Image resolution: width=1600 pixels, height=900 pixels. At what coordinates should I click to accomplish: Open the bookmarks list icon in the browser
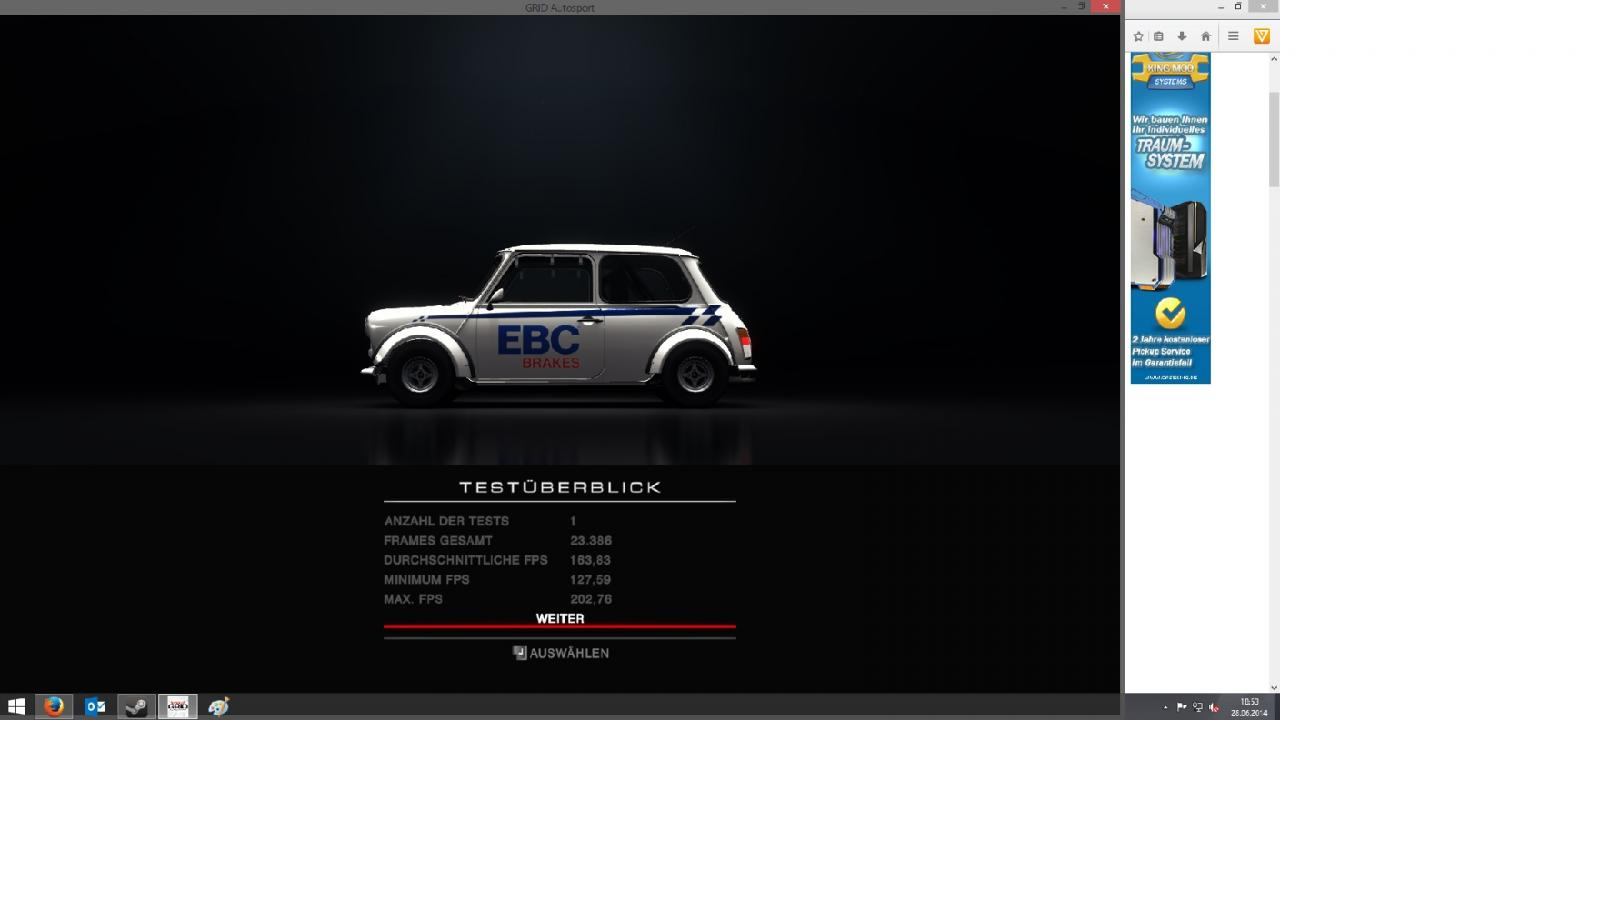tap(1159, 36)
